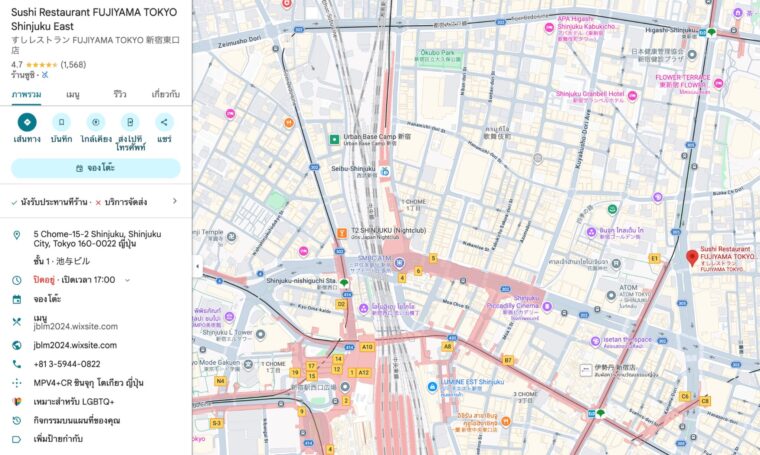This screenshot has width=760, height=455.
Task: Expand the dine-in and delivery service options
Action: coord(175,201)
